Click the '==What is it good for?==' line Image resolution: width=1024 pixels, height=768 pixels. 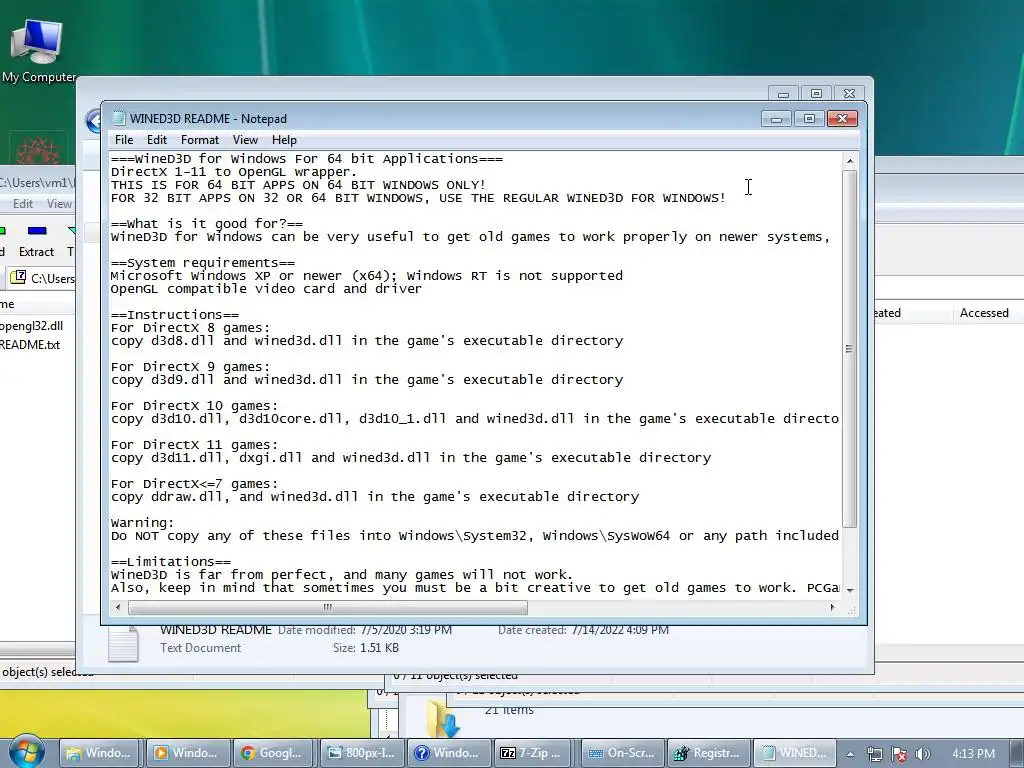coord(206,224)
